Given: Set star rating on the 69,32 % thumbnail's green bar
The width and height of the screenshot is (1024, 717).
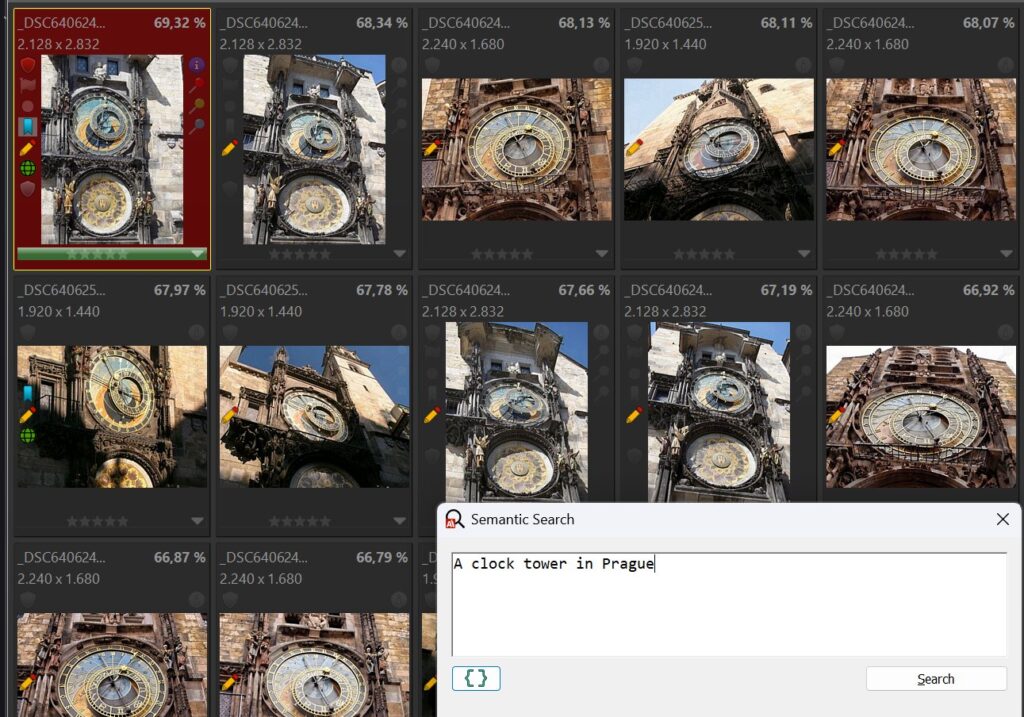Looking at the screenshot, I should click(x=97, y=254).
